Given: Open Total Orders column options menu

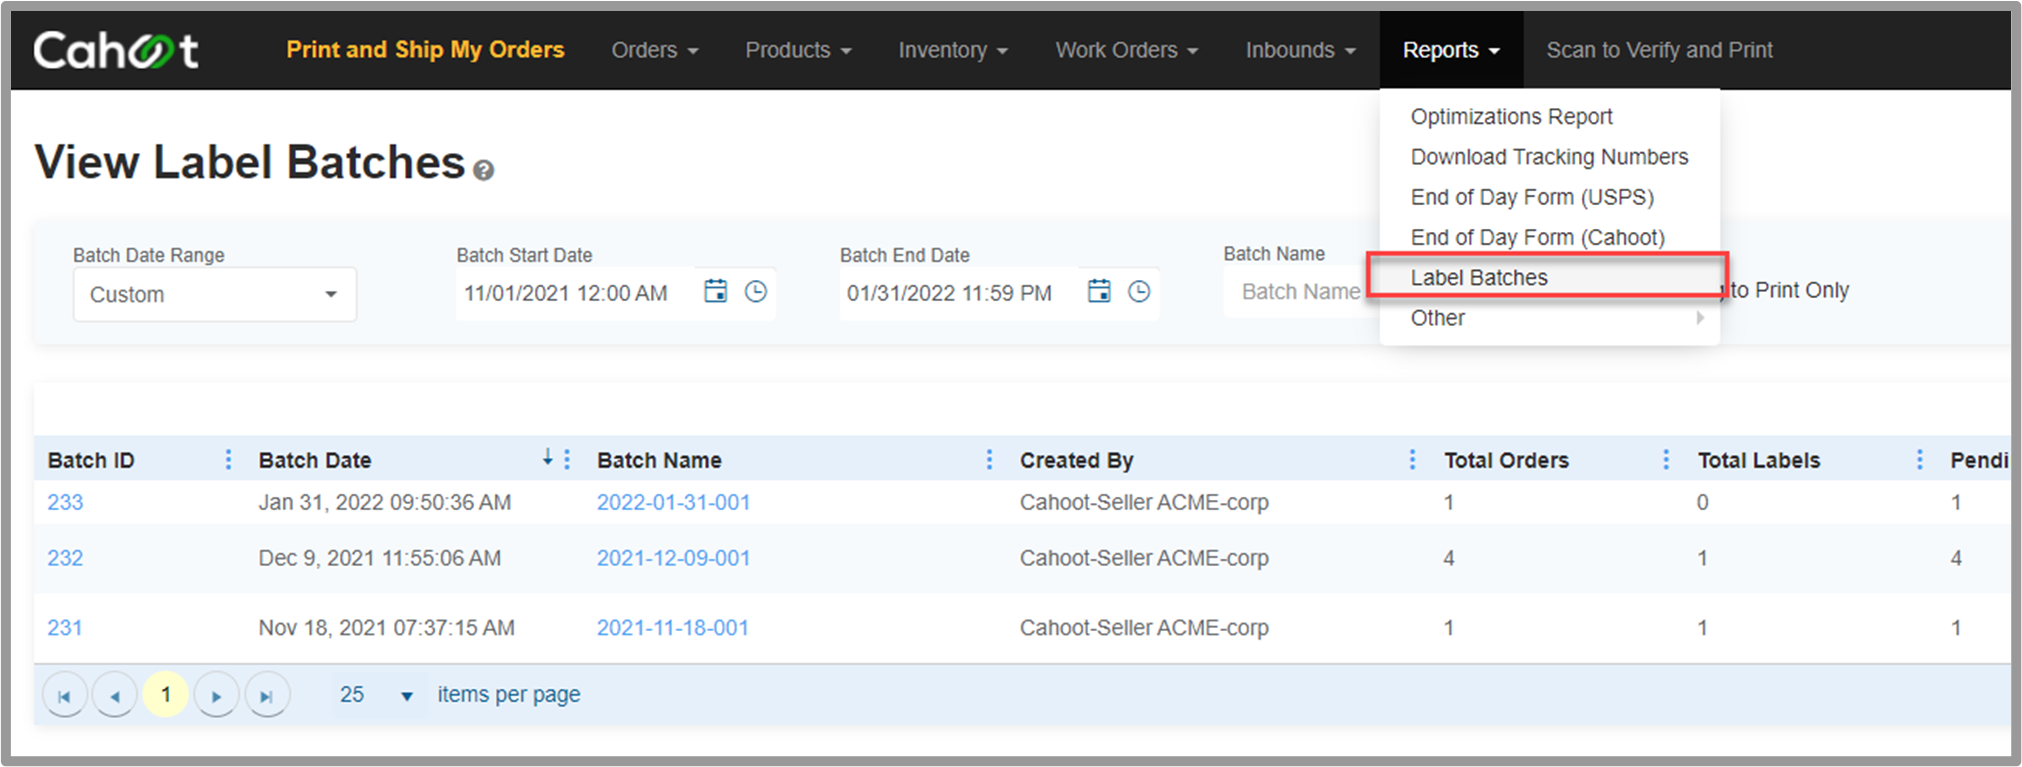Looking at the screenshot, I should pos(1665,459).
